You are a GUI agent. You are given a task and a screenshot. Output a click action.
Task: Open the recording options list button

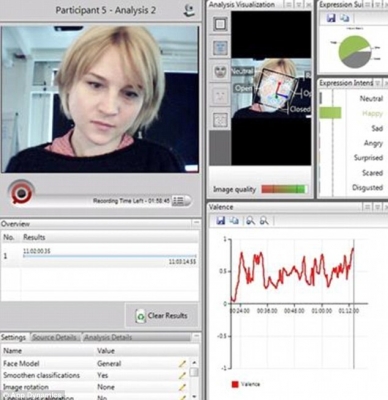click(179, 201)
